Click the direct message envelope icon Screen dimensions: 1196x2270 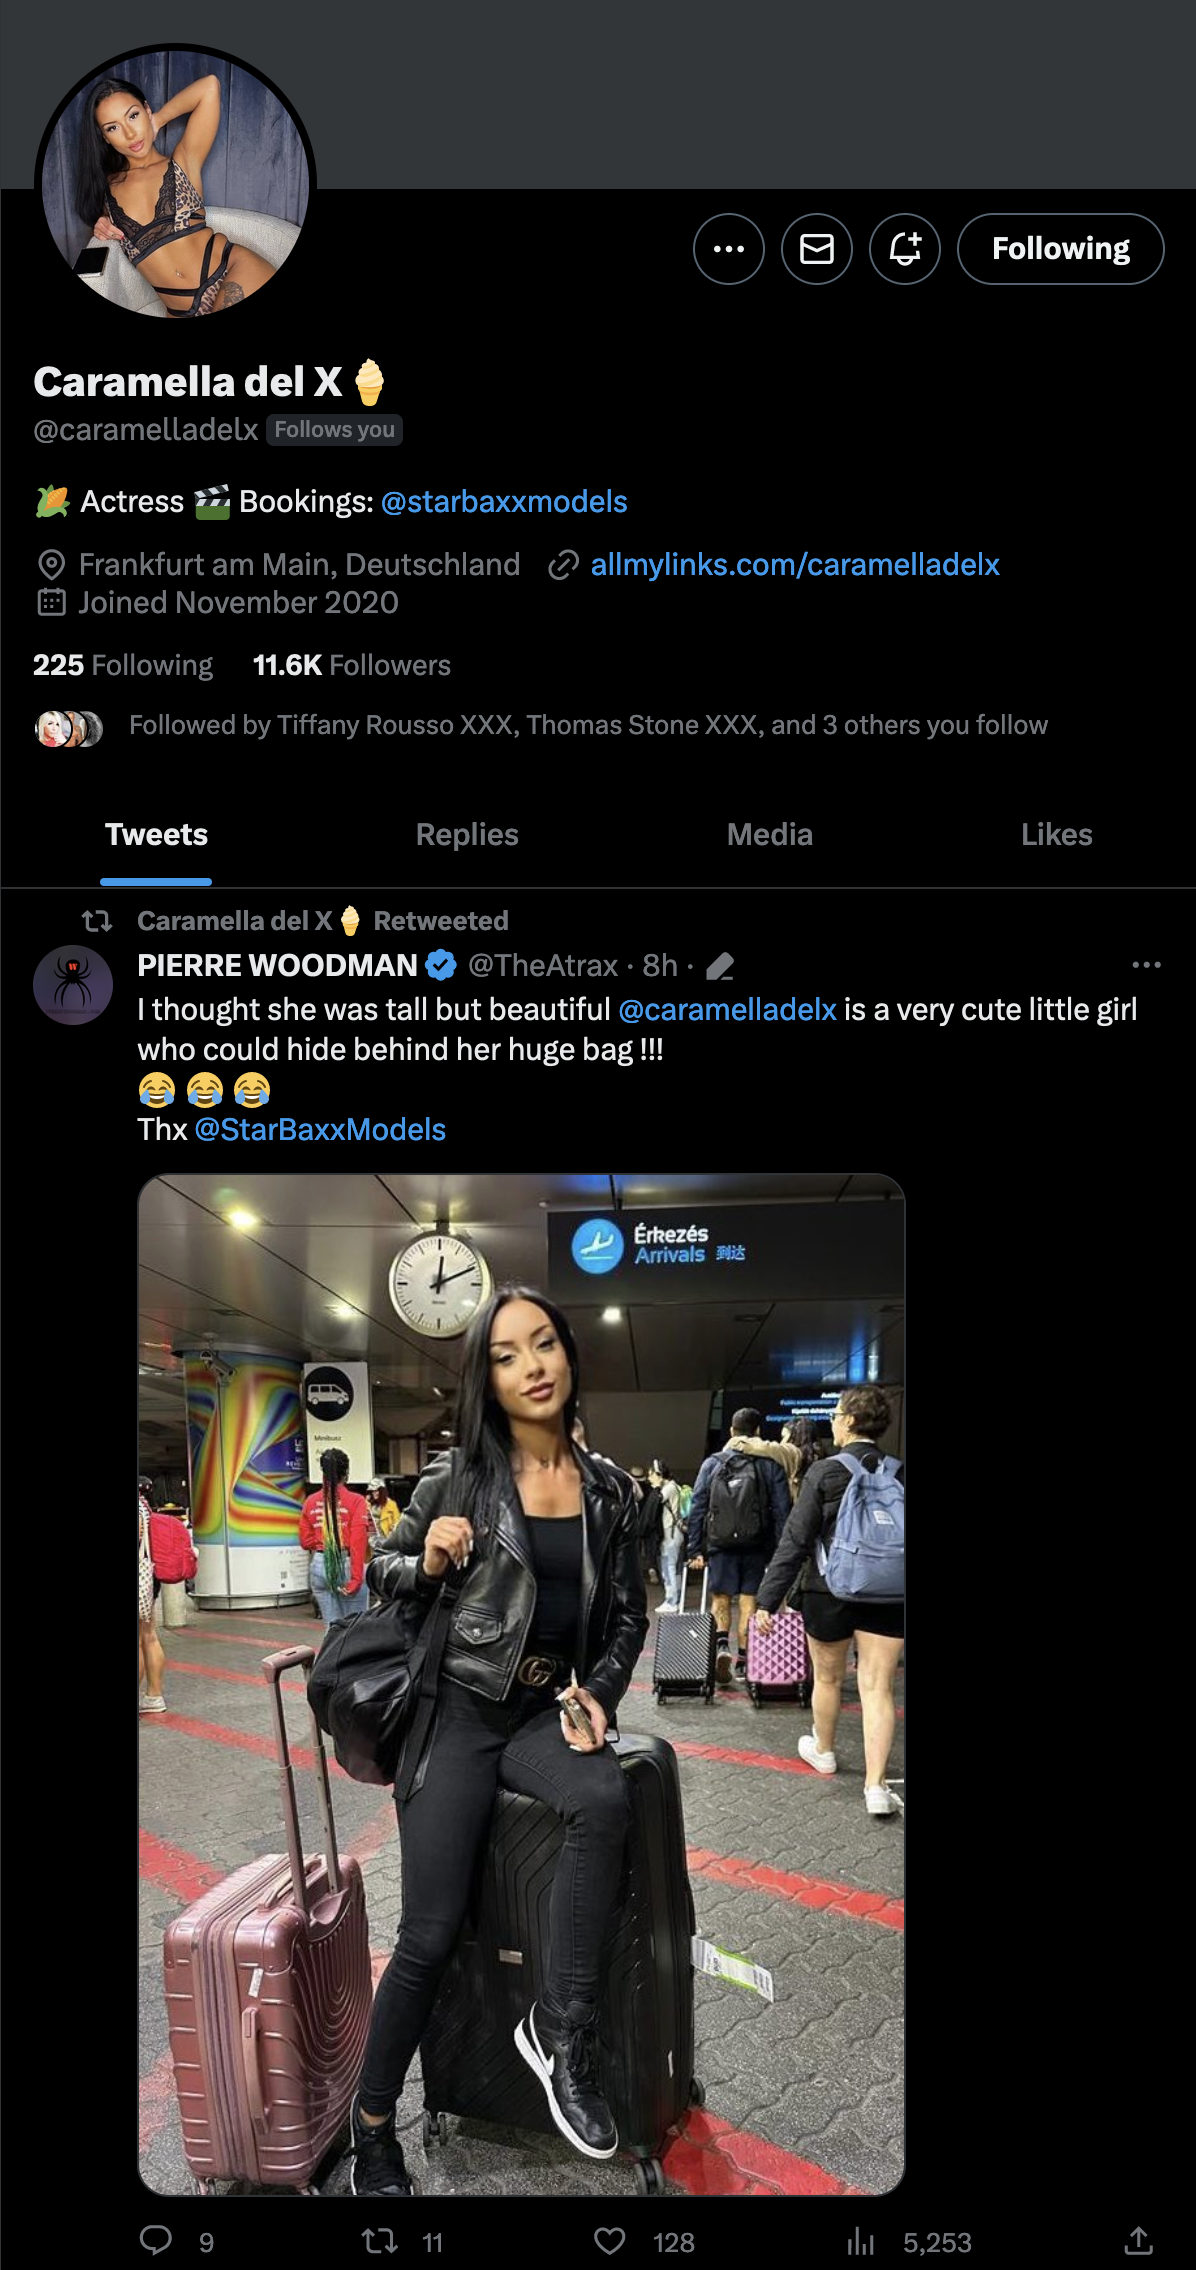(x=816, y=249)
